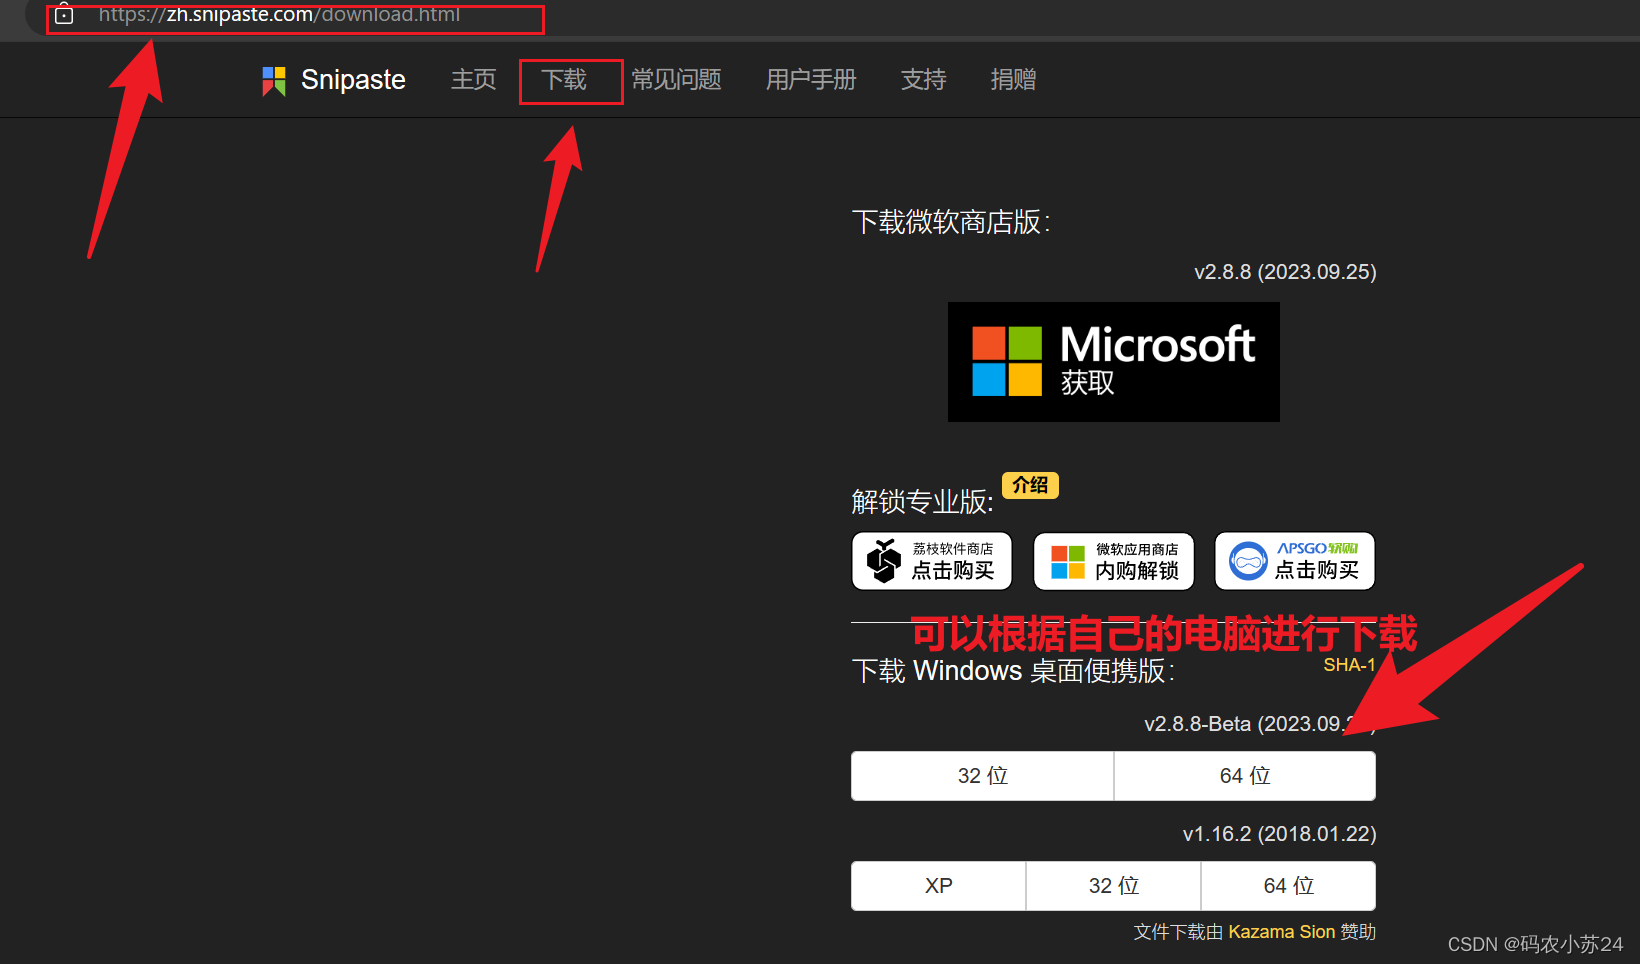
Task: Open the 支持 support page
Action: click(x=923, y=80)
